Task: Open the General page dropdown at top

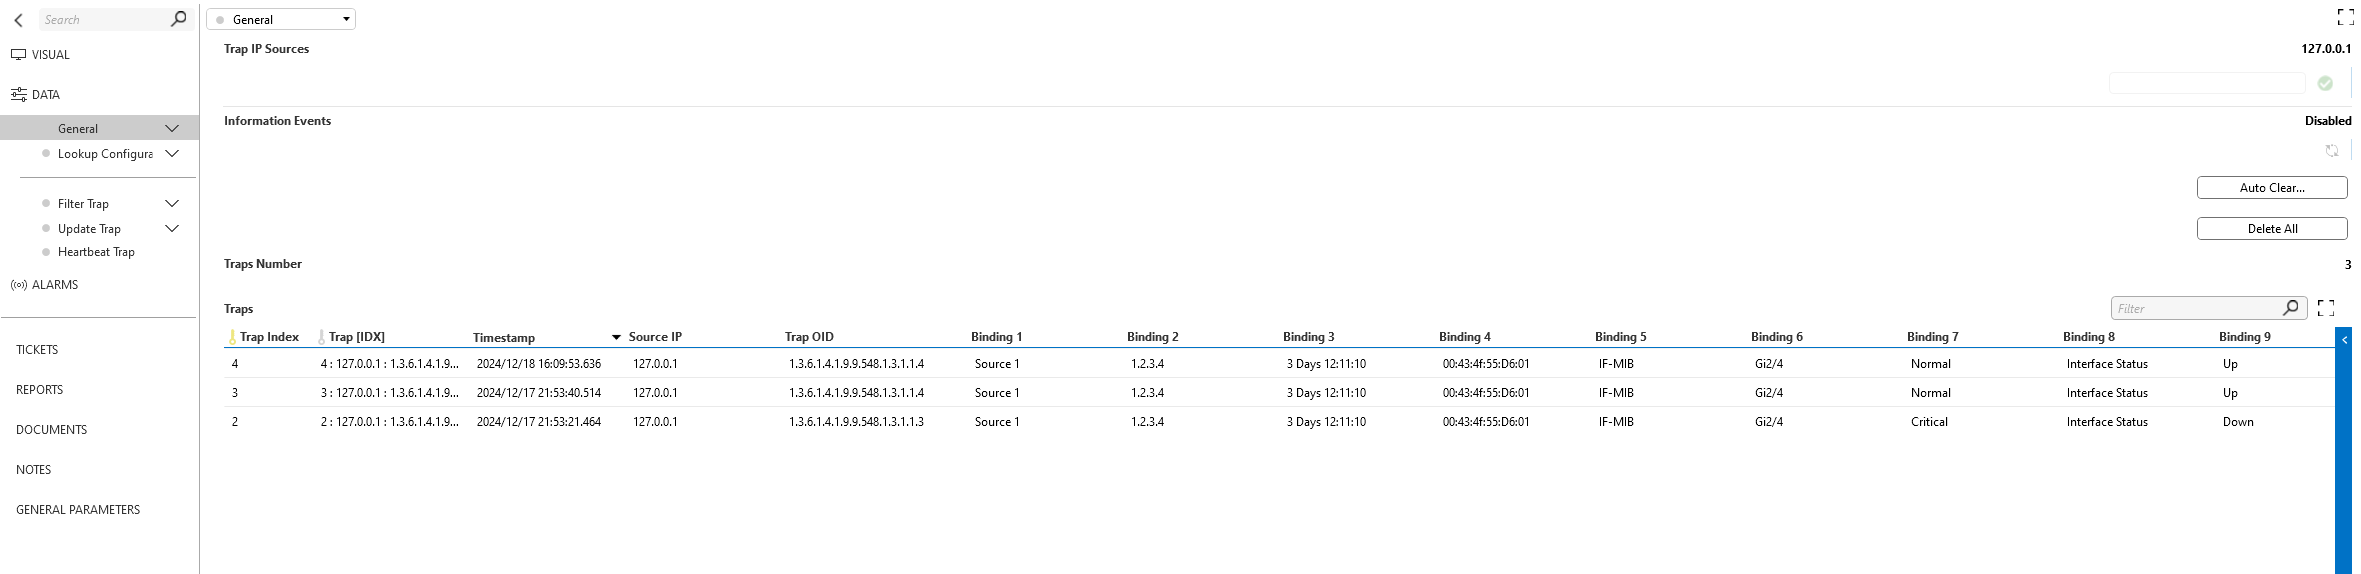Action: coord(281,19)
